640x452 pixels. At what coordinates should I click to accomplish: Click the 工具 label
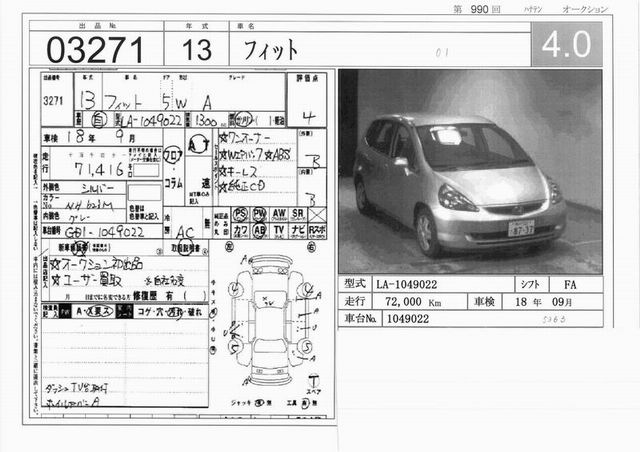(x=291, y=403)
